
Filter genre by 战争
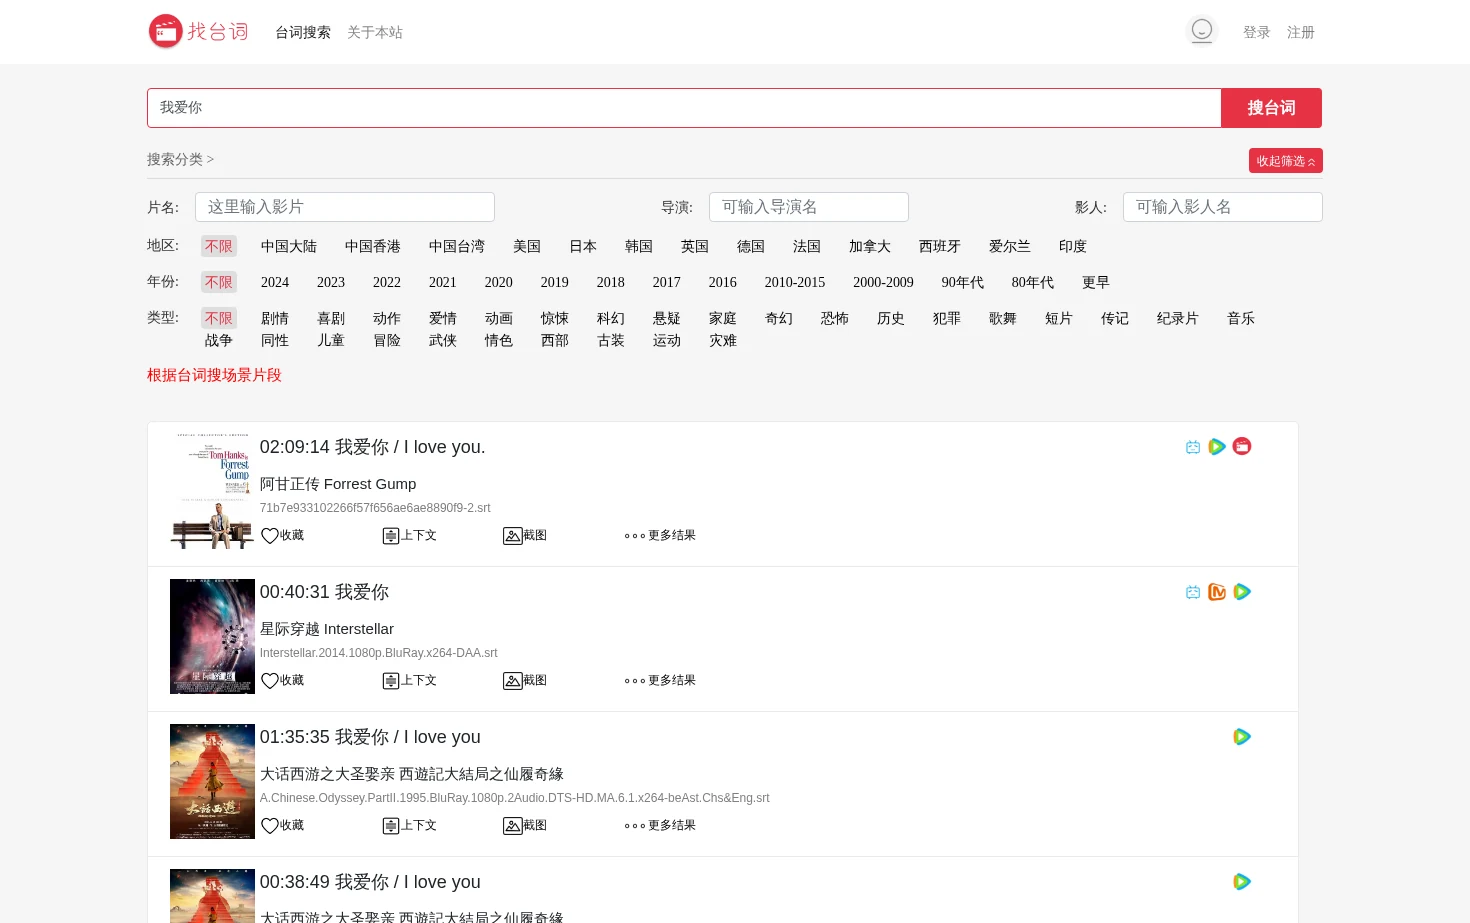tap(219, 340)
